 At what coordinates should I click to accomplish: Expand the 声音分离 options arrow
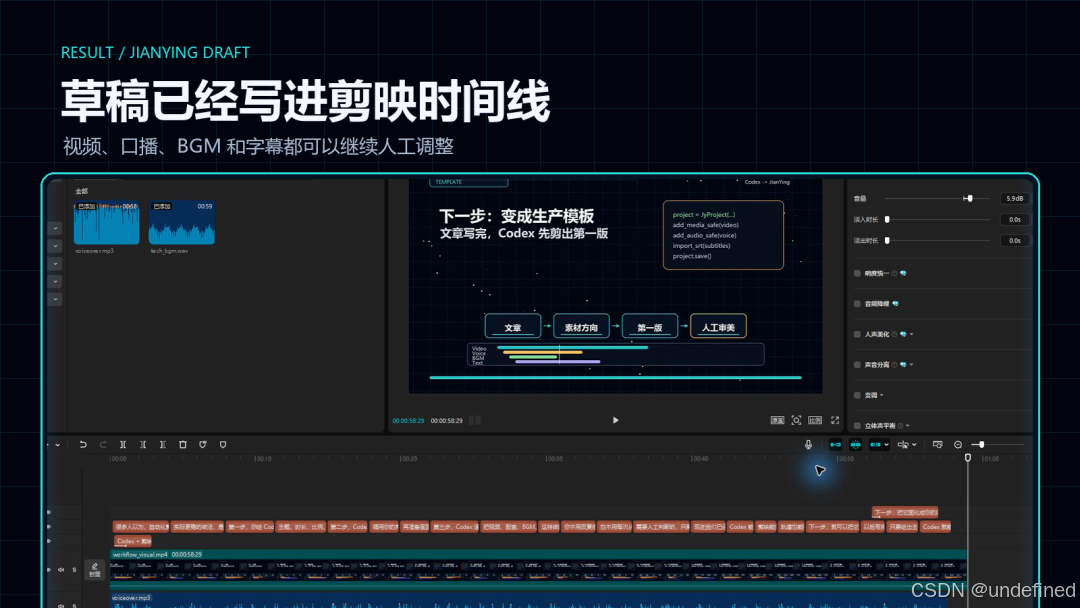911,365
